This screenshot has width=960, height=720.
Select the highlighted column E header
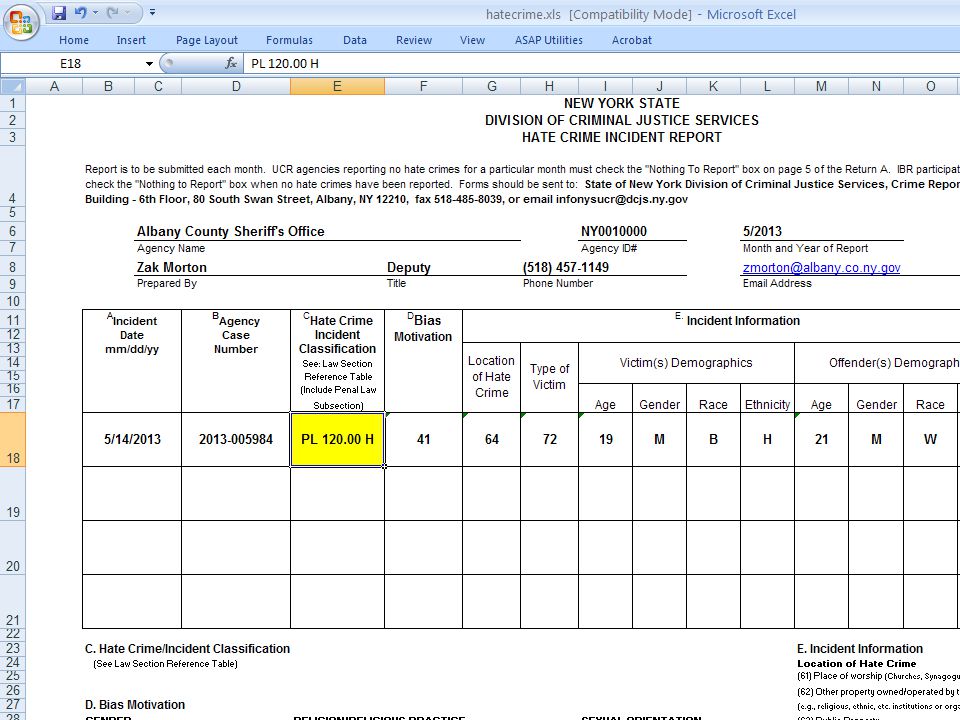click(x=337, y=86)
